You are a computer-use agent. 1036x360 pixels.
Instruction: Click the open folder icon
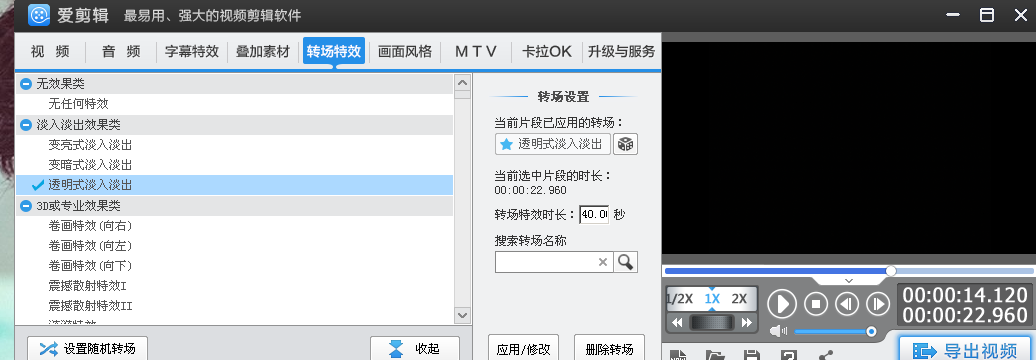click(x=715, y=355)
